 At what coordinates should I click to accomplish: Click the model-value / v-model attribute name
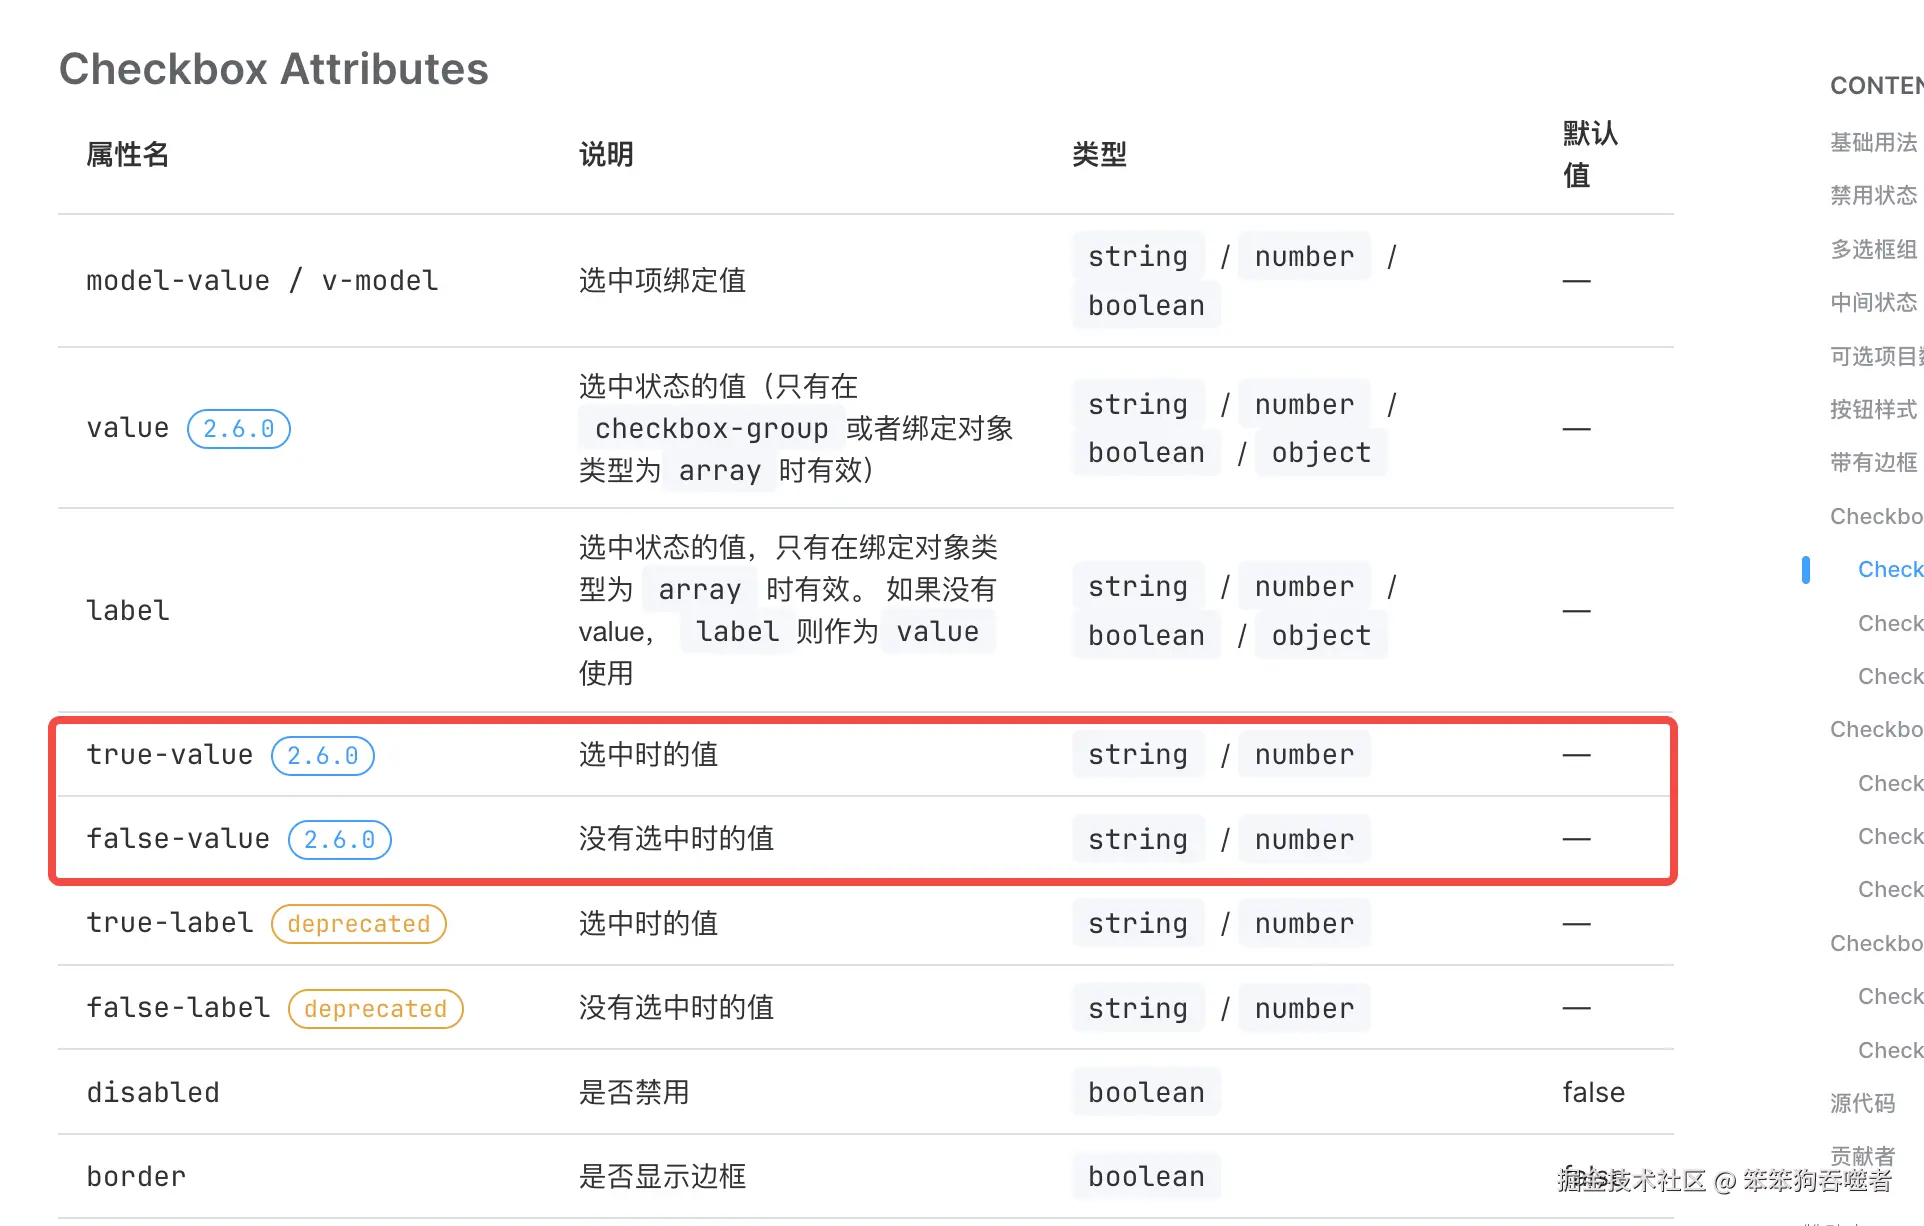(x=262, y=280)
